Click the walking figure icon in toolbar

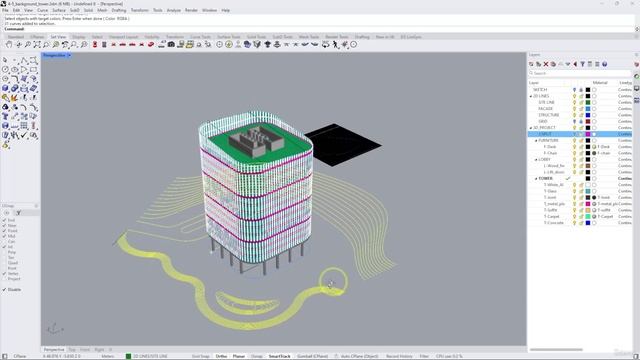(336, 44)
